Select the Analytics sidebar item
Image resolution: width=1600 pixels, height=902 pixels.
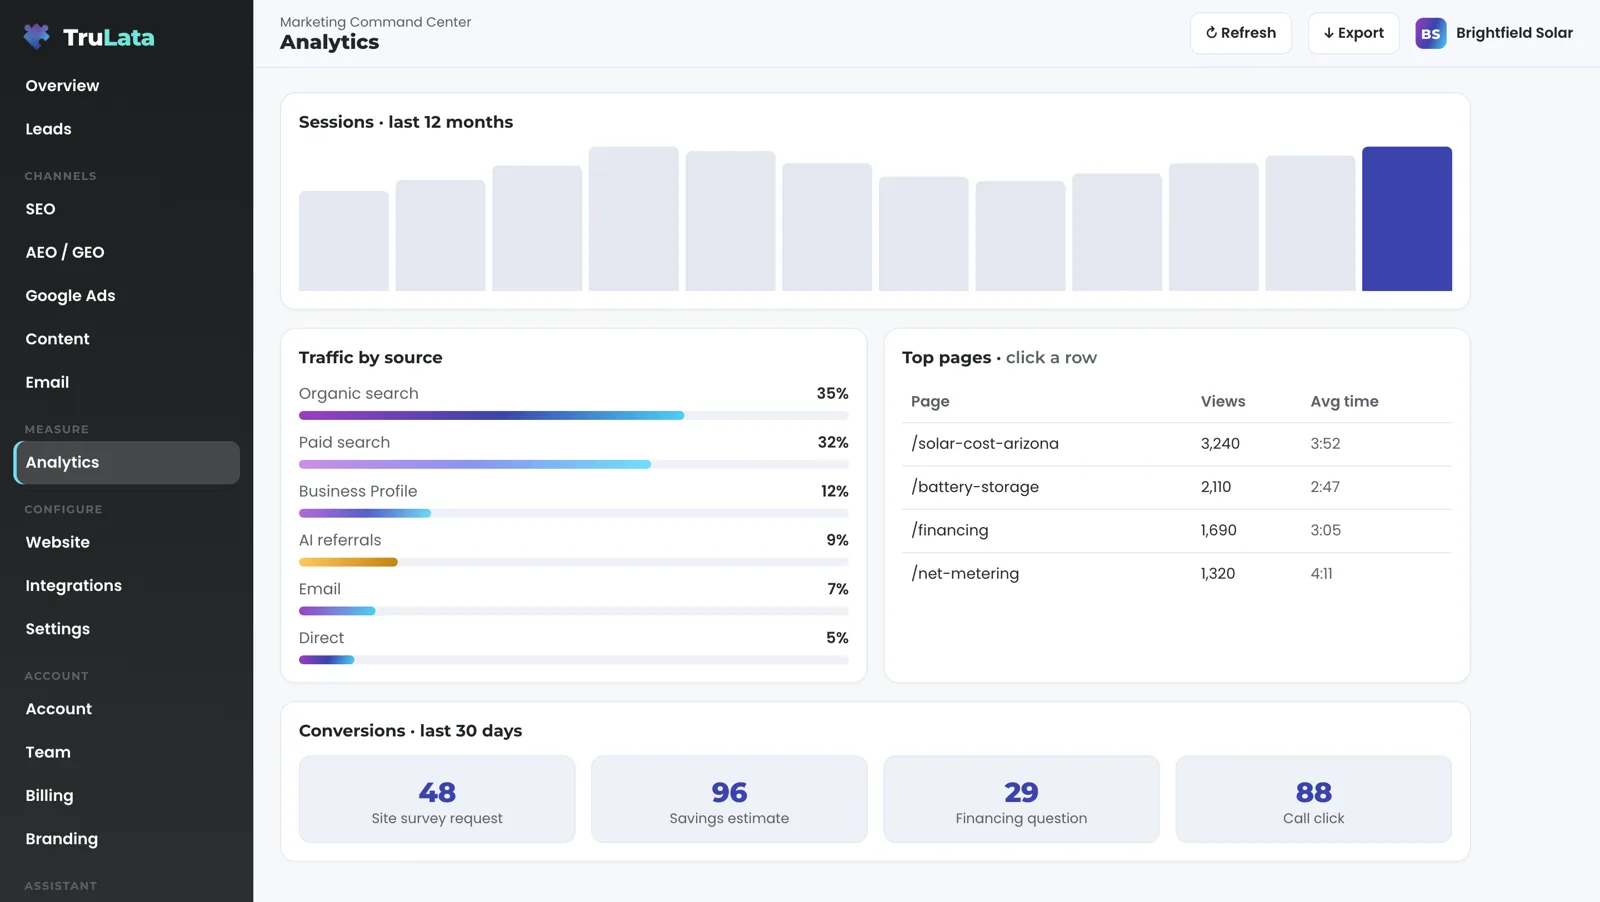point(127,462)
